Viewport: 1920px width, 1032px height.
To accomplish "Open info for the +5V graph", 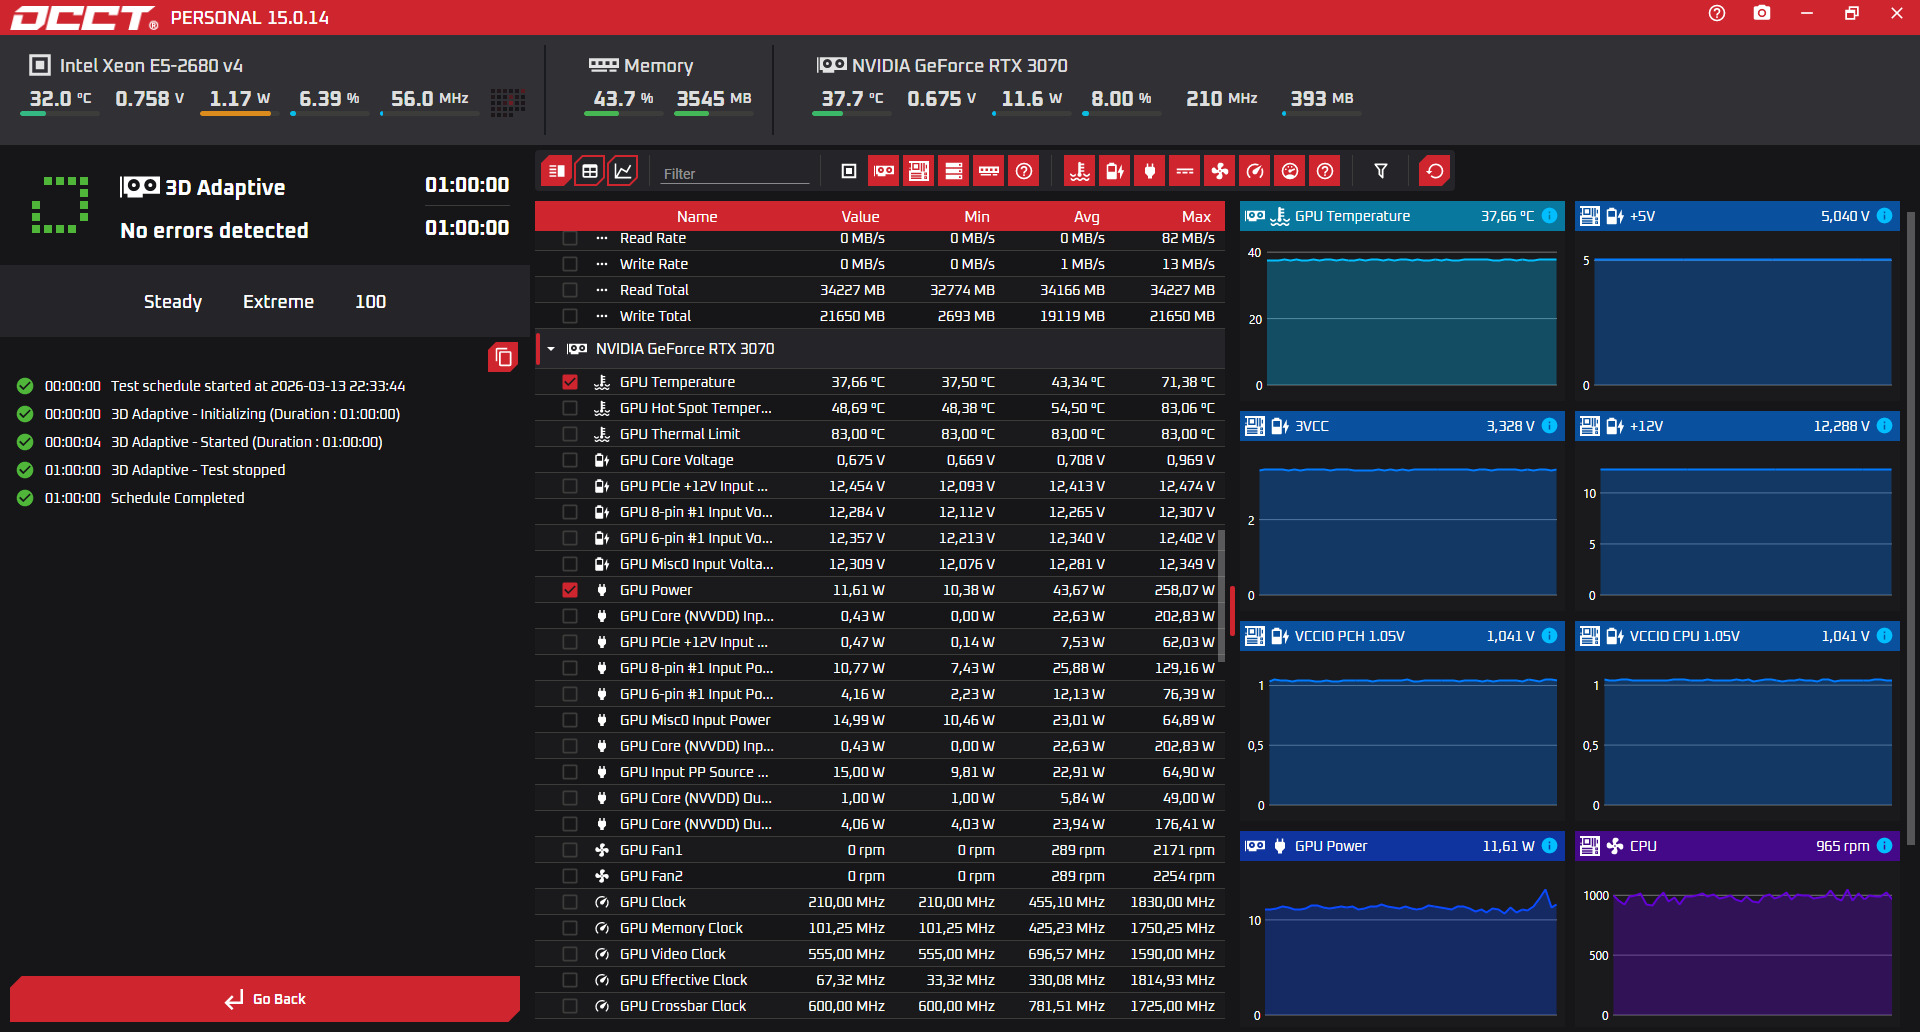I will [x=1885, y=216].
